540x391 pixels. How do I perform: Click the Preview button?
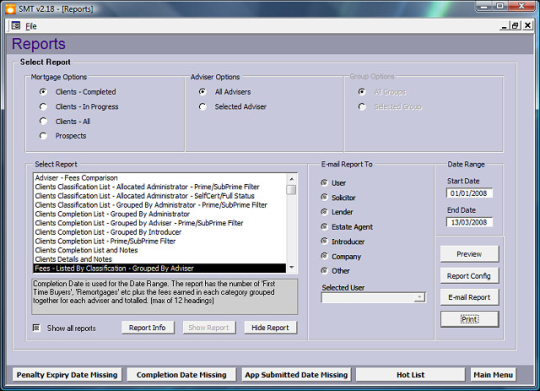click(x=469, y=254)
